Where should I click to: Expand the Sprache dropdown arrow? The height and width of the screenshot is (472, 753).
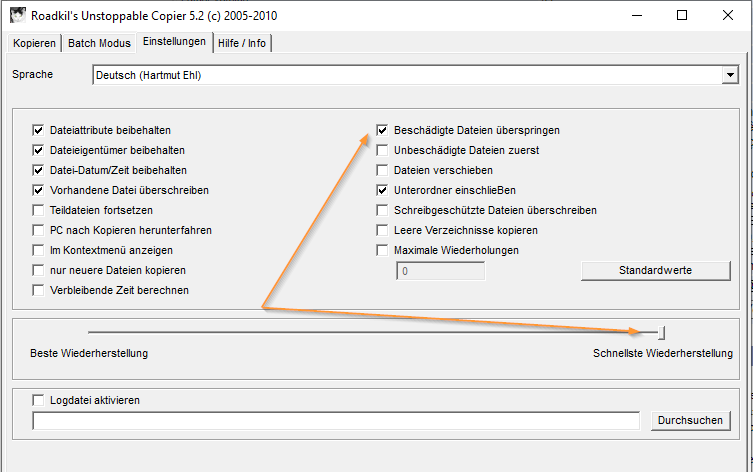coord(730,75)
